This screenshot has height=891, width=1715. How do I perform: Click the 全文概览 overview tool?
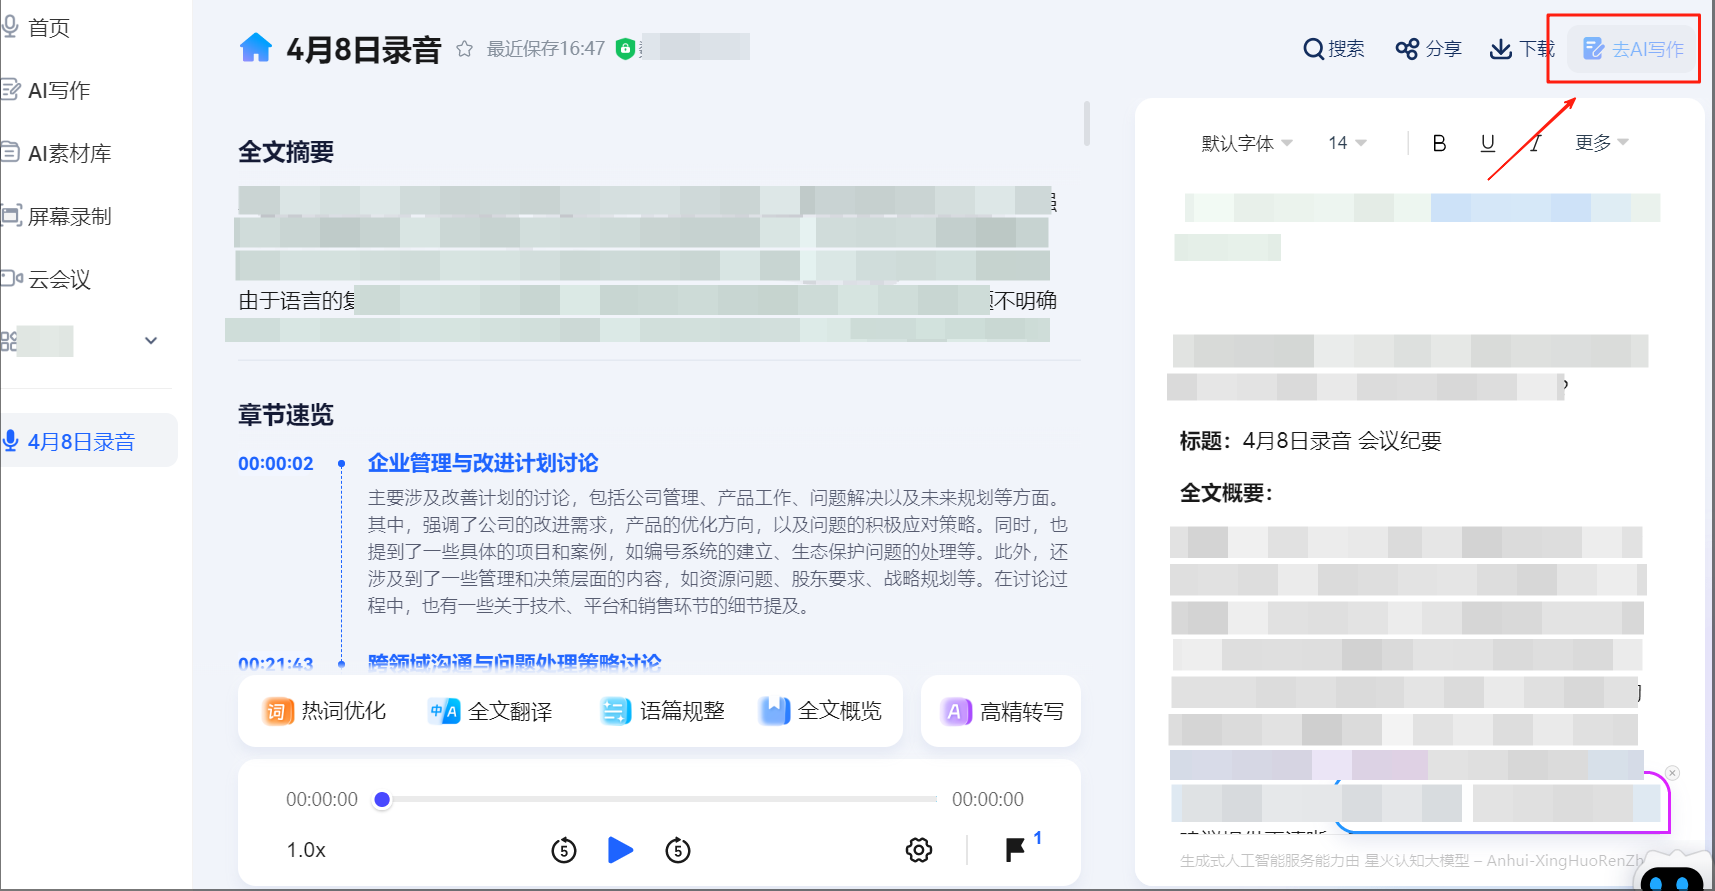pyautogui.click(x=820, y=711)
